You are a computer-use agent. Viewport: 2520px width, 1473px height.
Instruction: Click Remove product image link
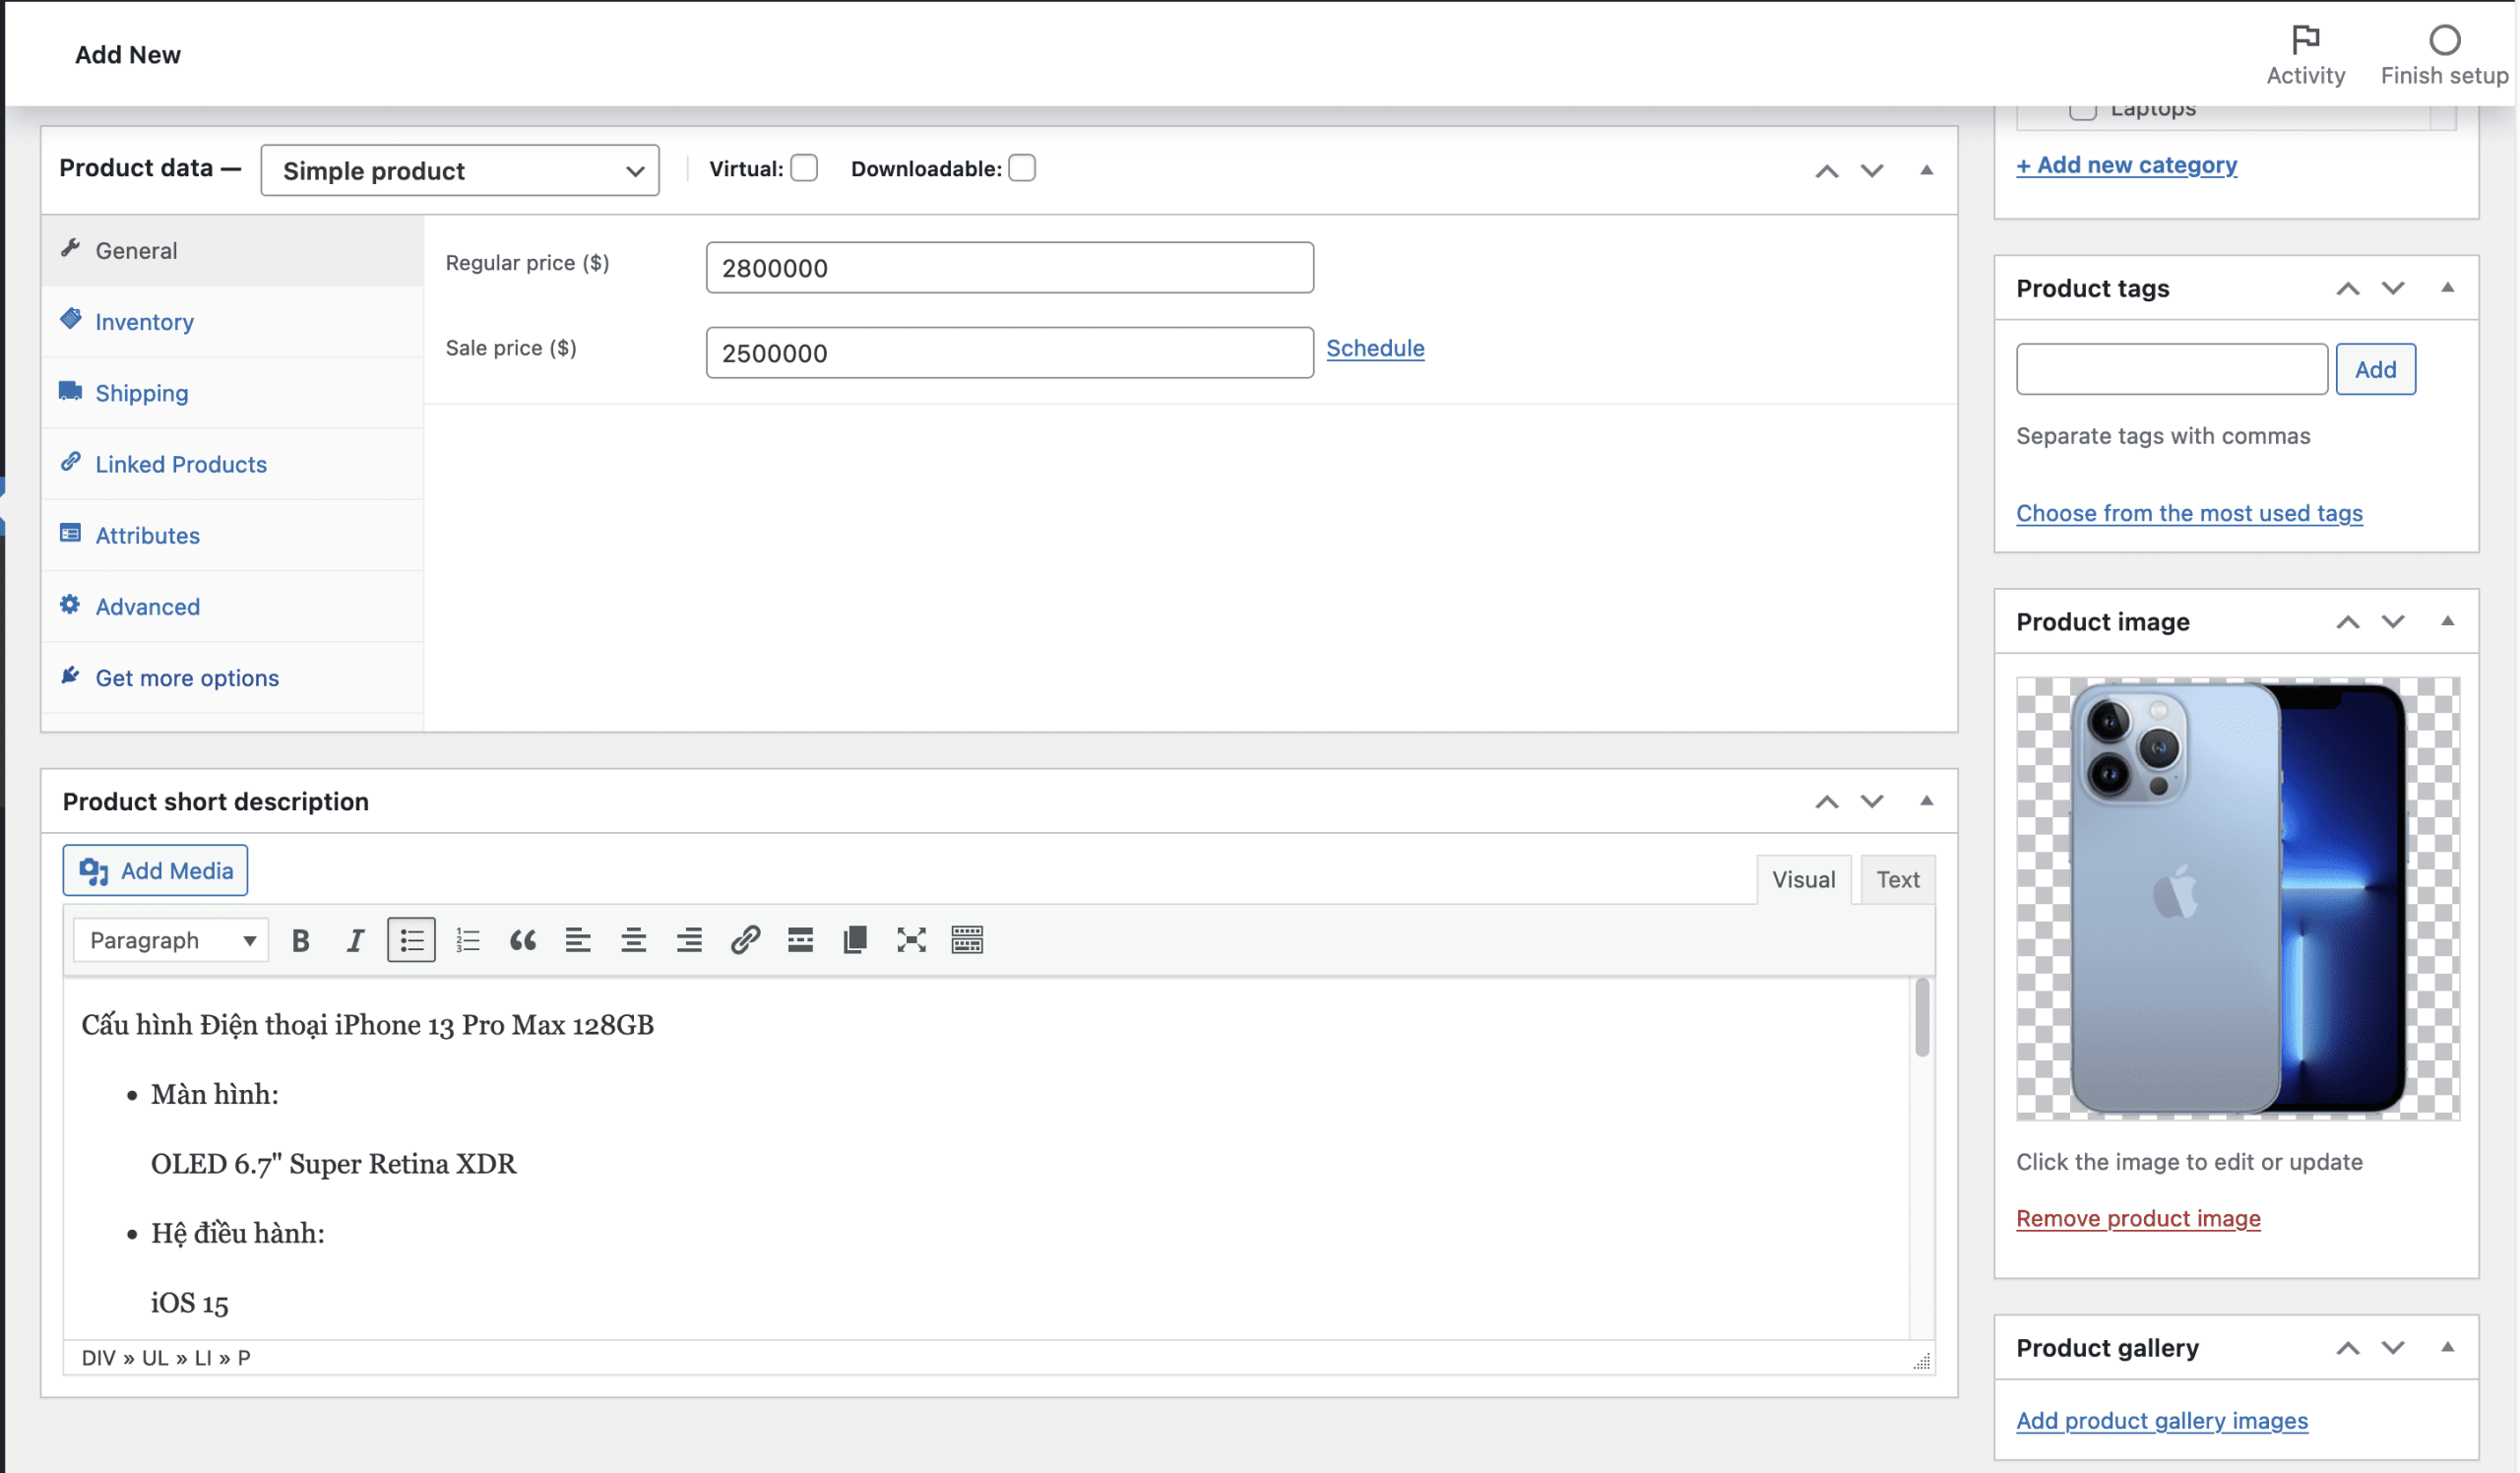(x=2138, y=1218)
